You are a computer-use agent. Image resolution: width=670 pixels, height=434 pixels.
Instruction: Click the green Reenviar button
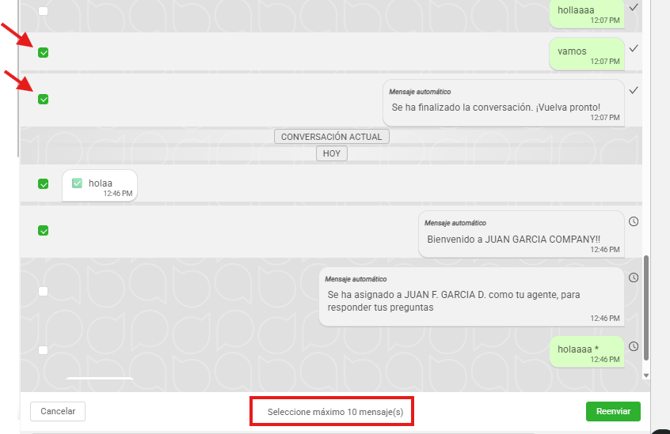point(613,411)
